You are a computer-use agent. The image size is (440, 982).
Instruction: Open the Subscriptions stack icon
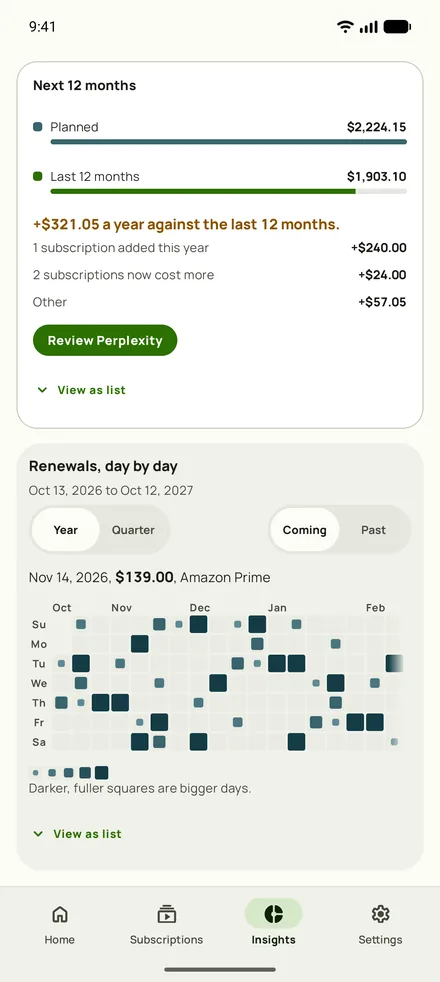[166, 914]
